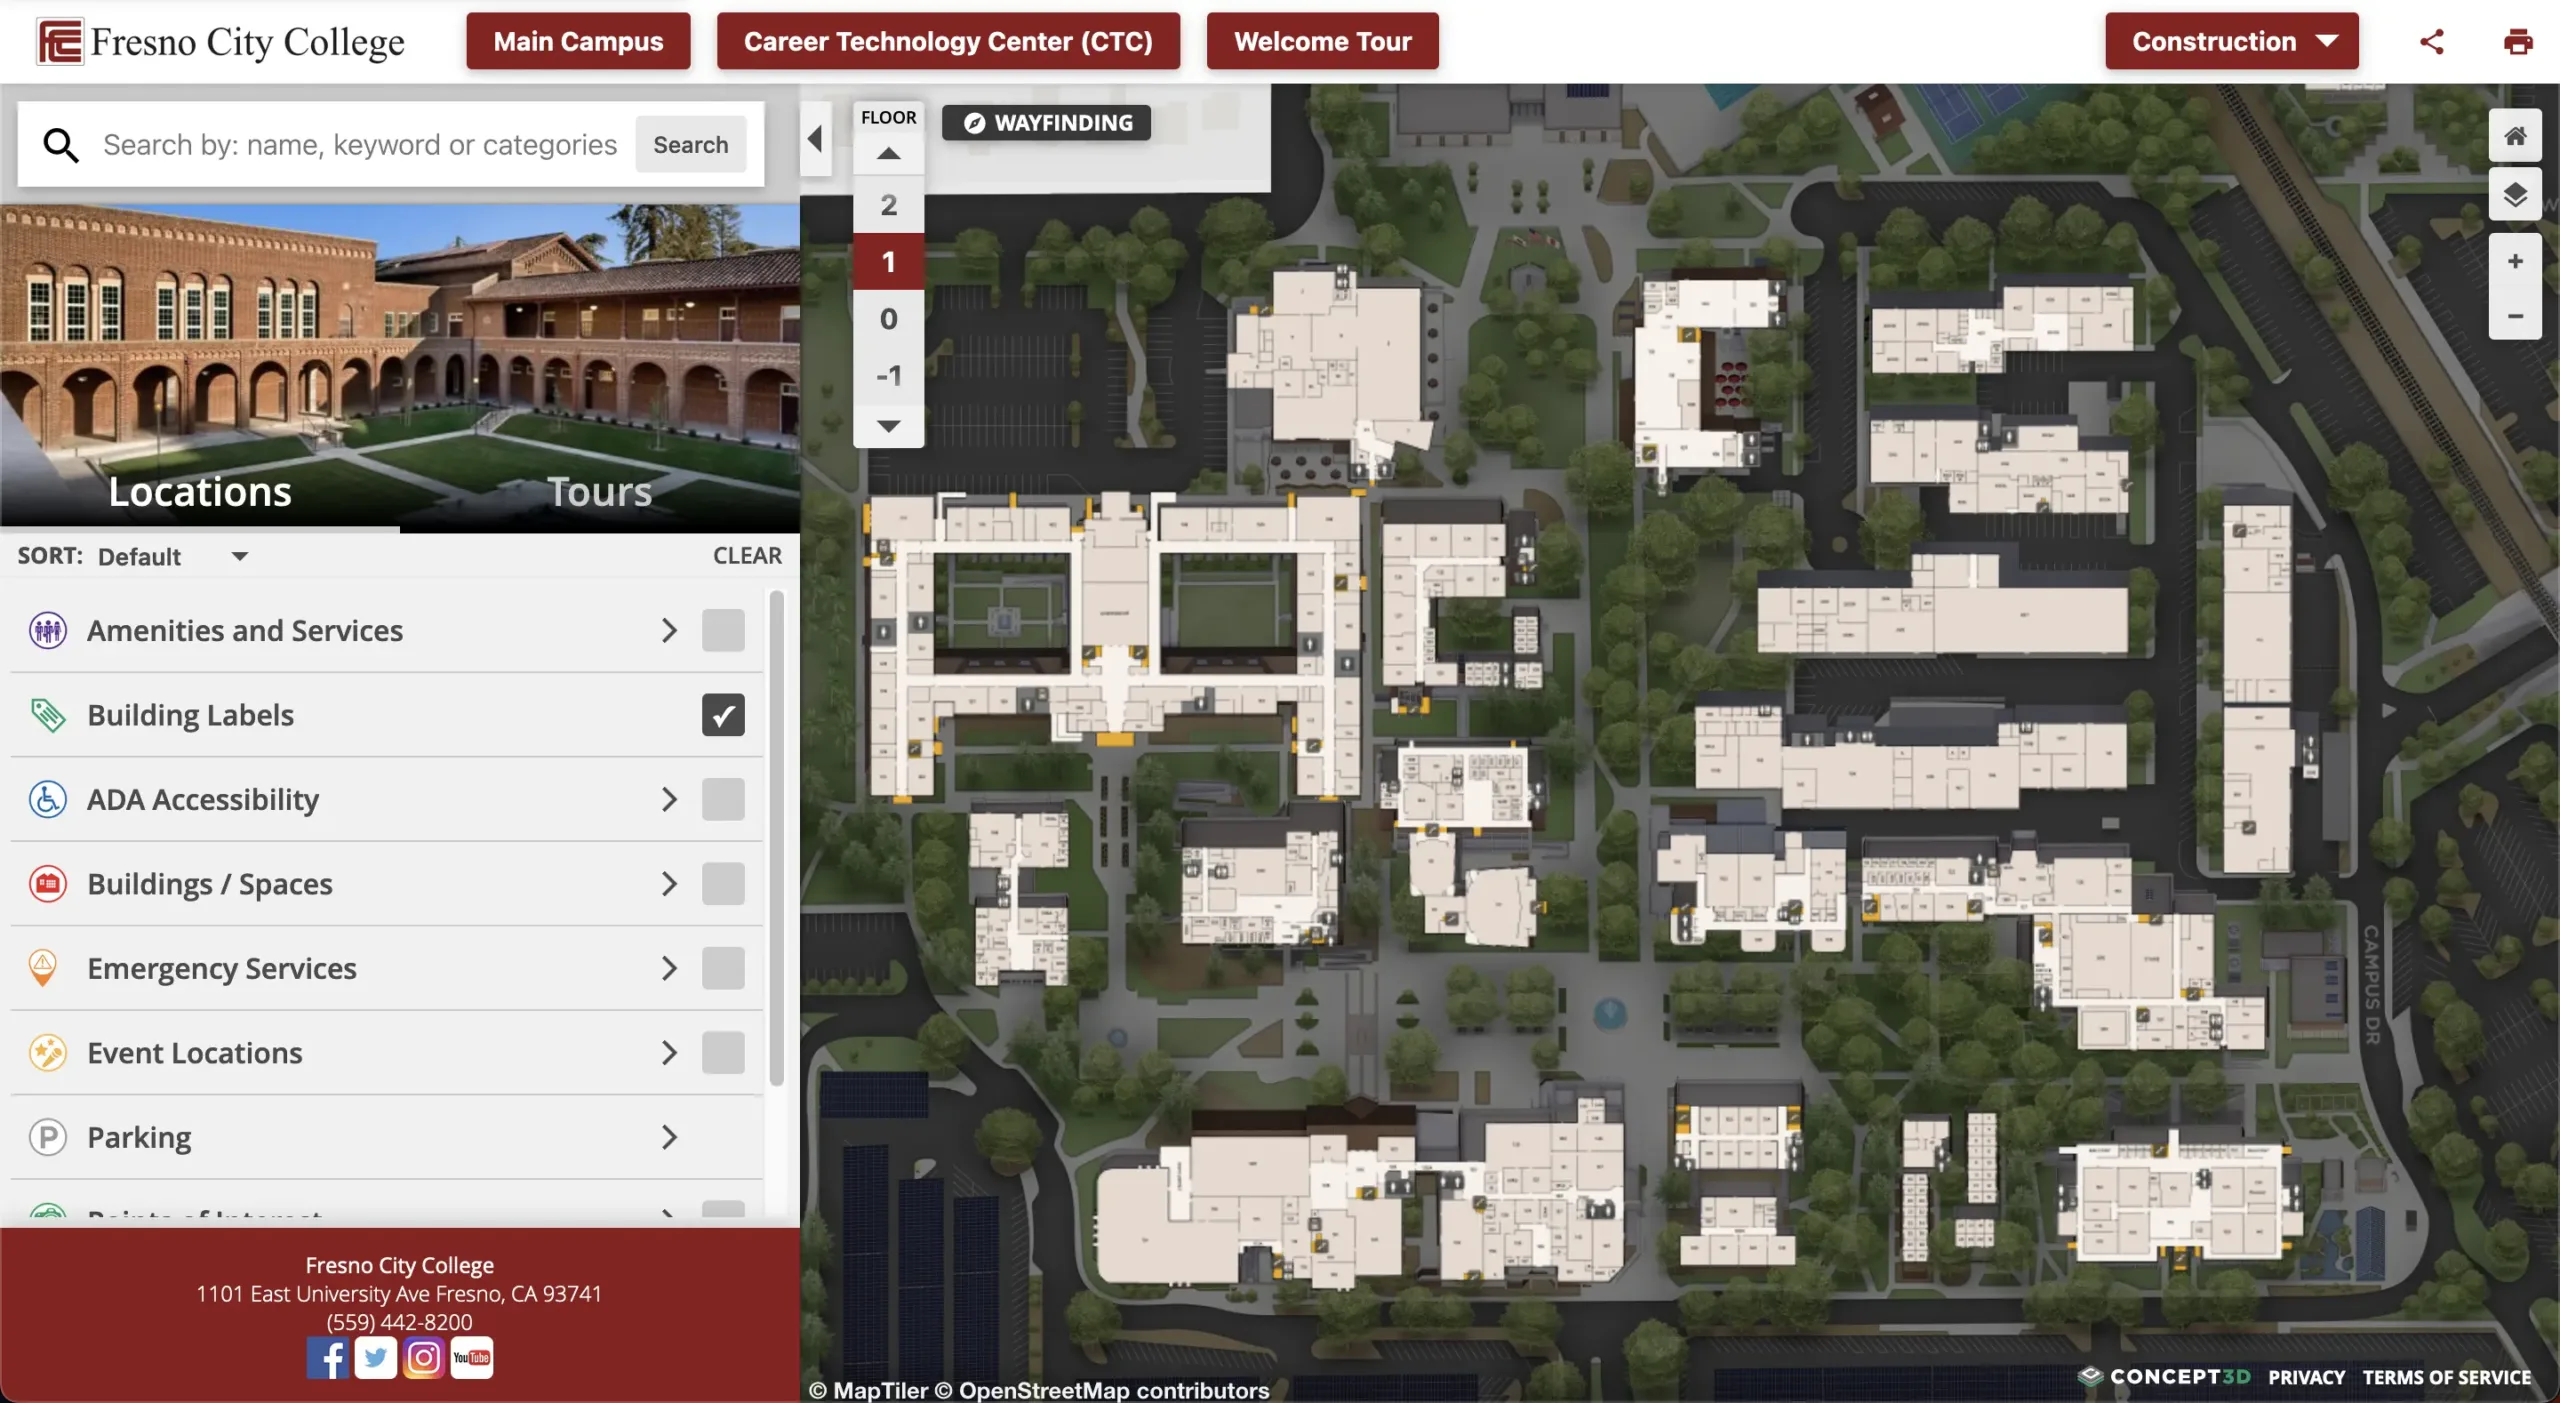The width and height of the screenshot is (2560, 1403).
Task: Open the PRIVACY link
Action: (x=2306, y=1377)
